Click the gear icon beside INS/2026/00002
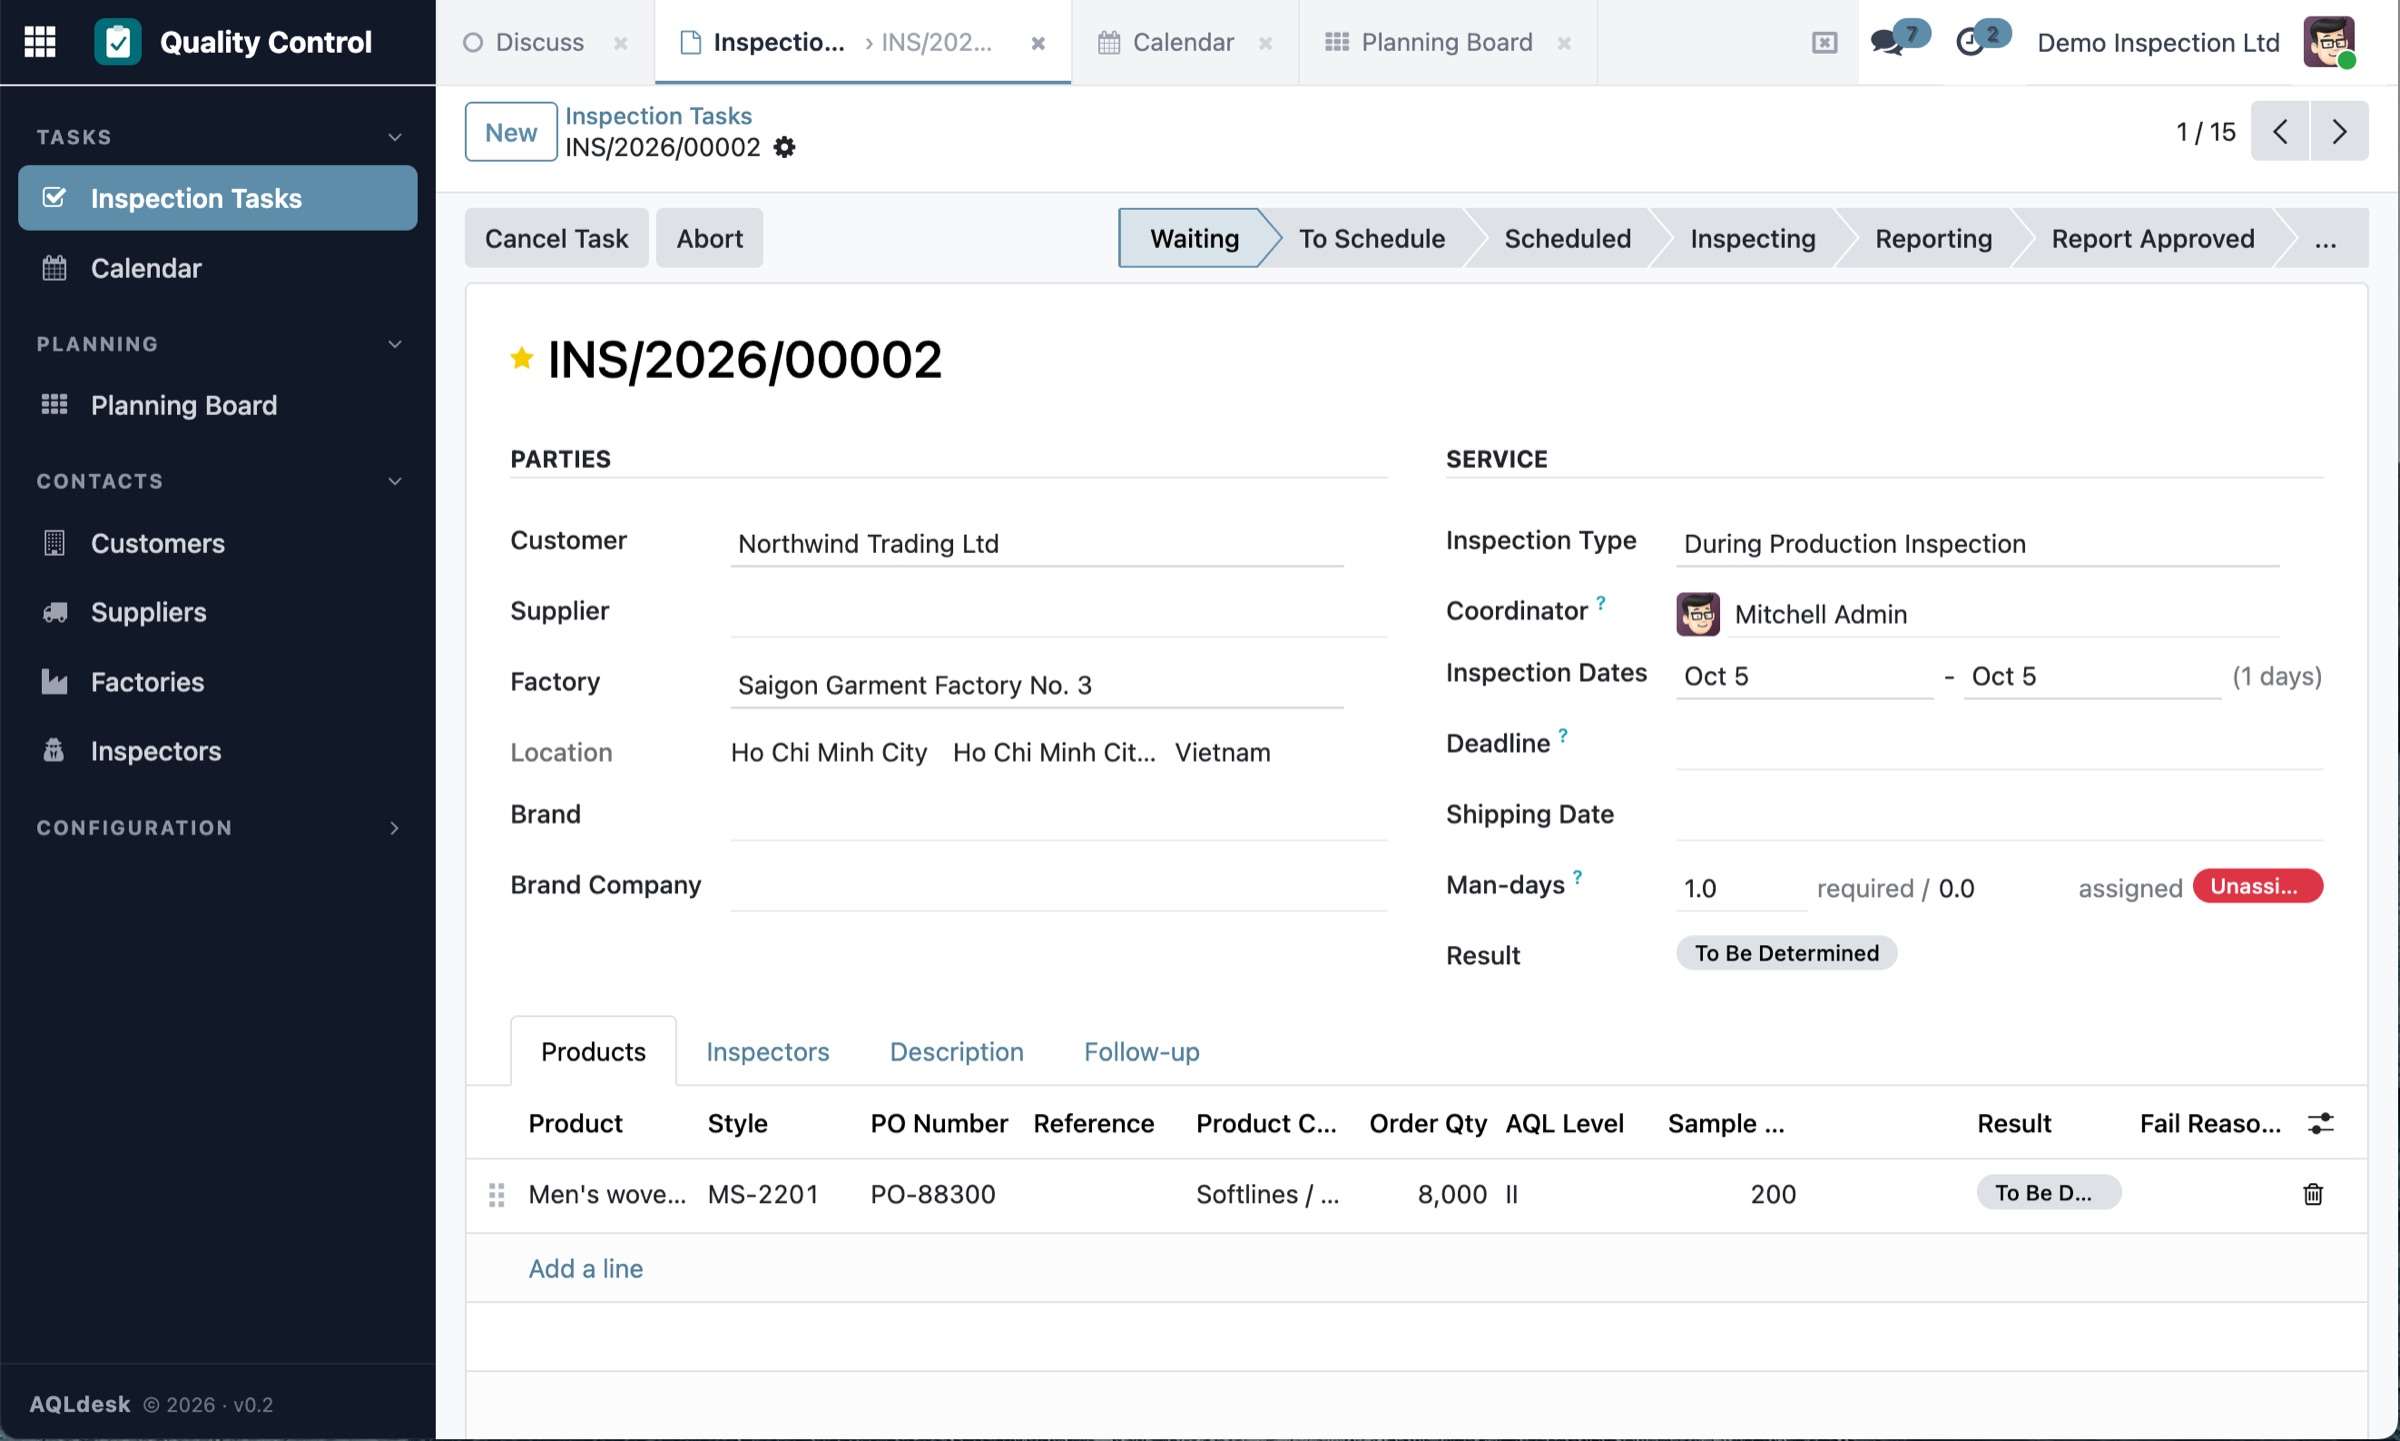This screenshot has height=1441, width=2400. [785, 147]
